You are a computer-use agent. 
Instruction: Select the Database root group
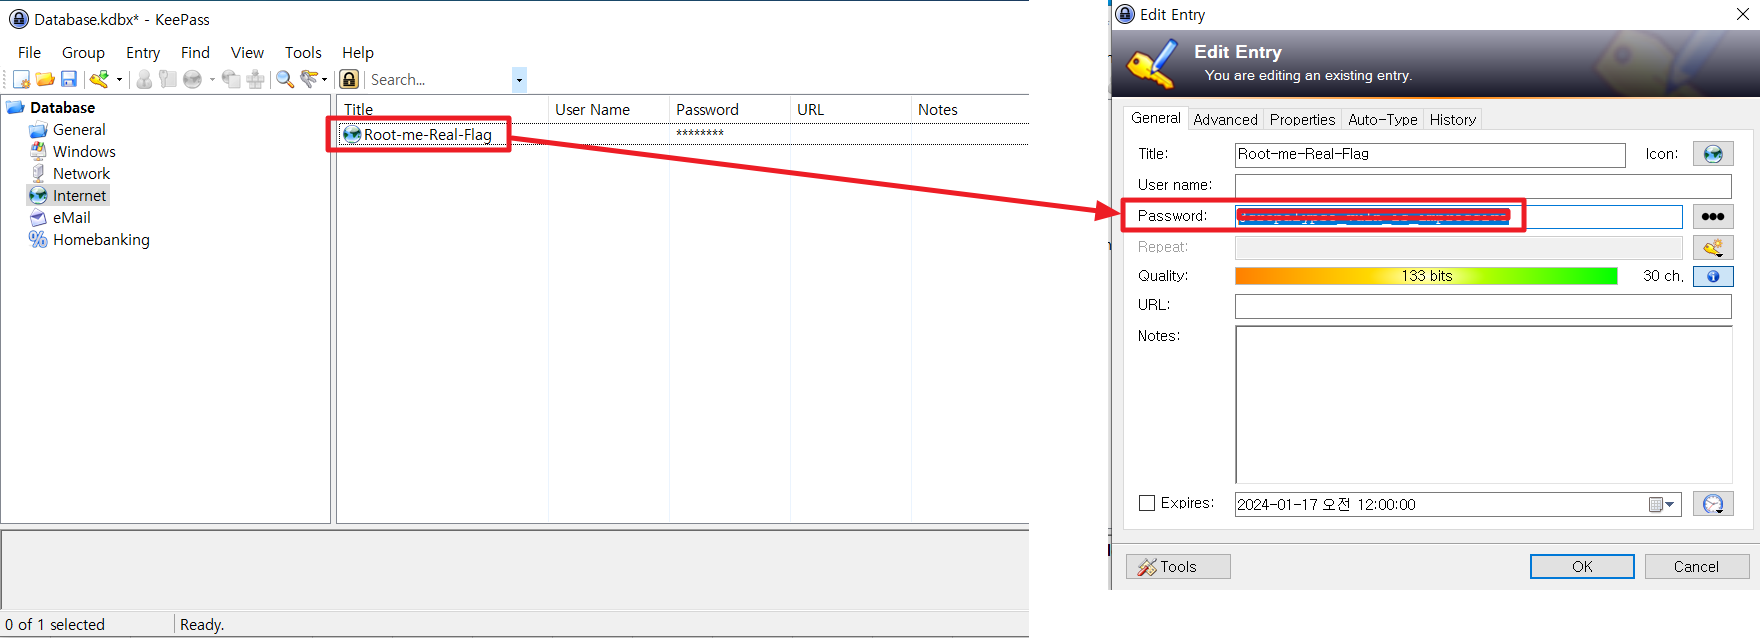pyautogui.click(x=62, y=108)
